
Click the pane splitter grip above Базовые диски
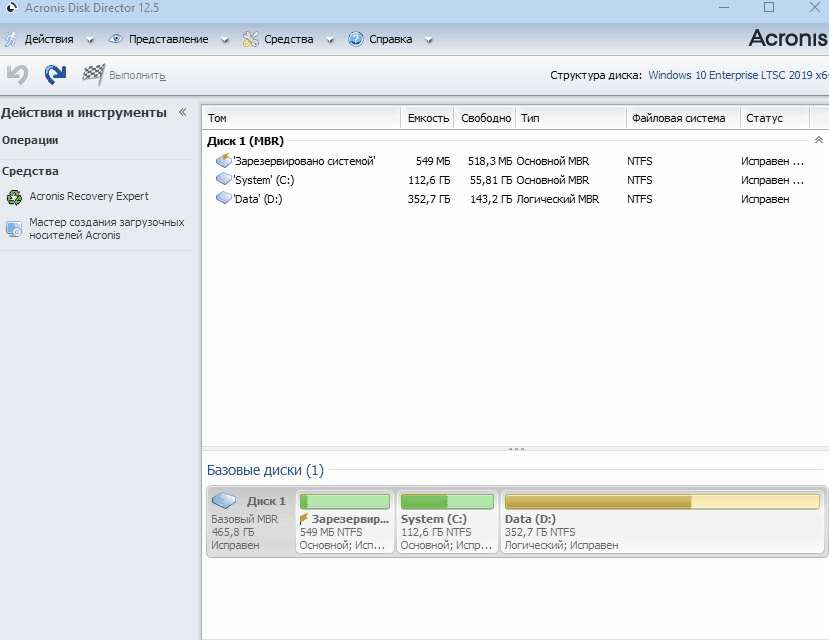point(516,449)
